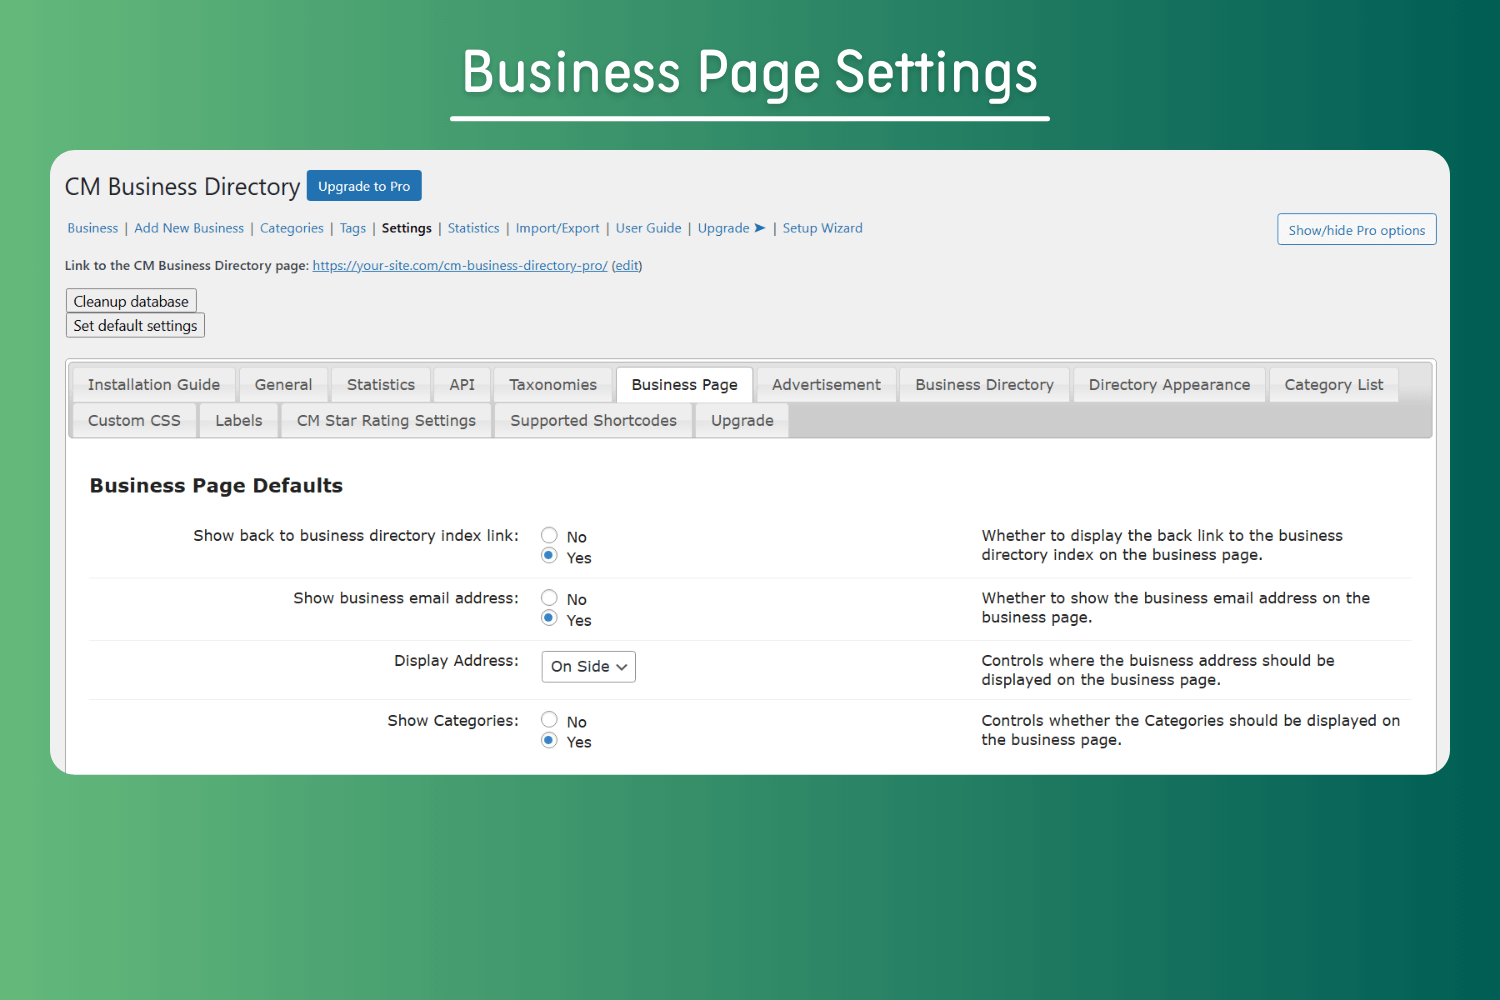Open Statistics link in top navigation
This screenshot has height=1000, width=1500.
coord(474,228)
